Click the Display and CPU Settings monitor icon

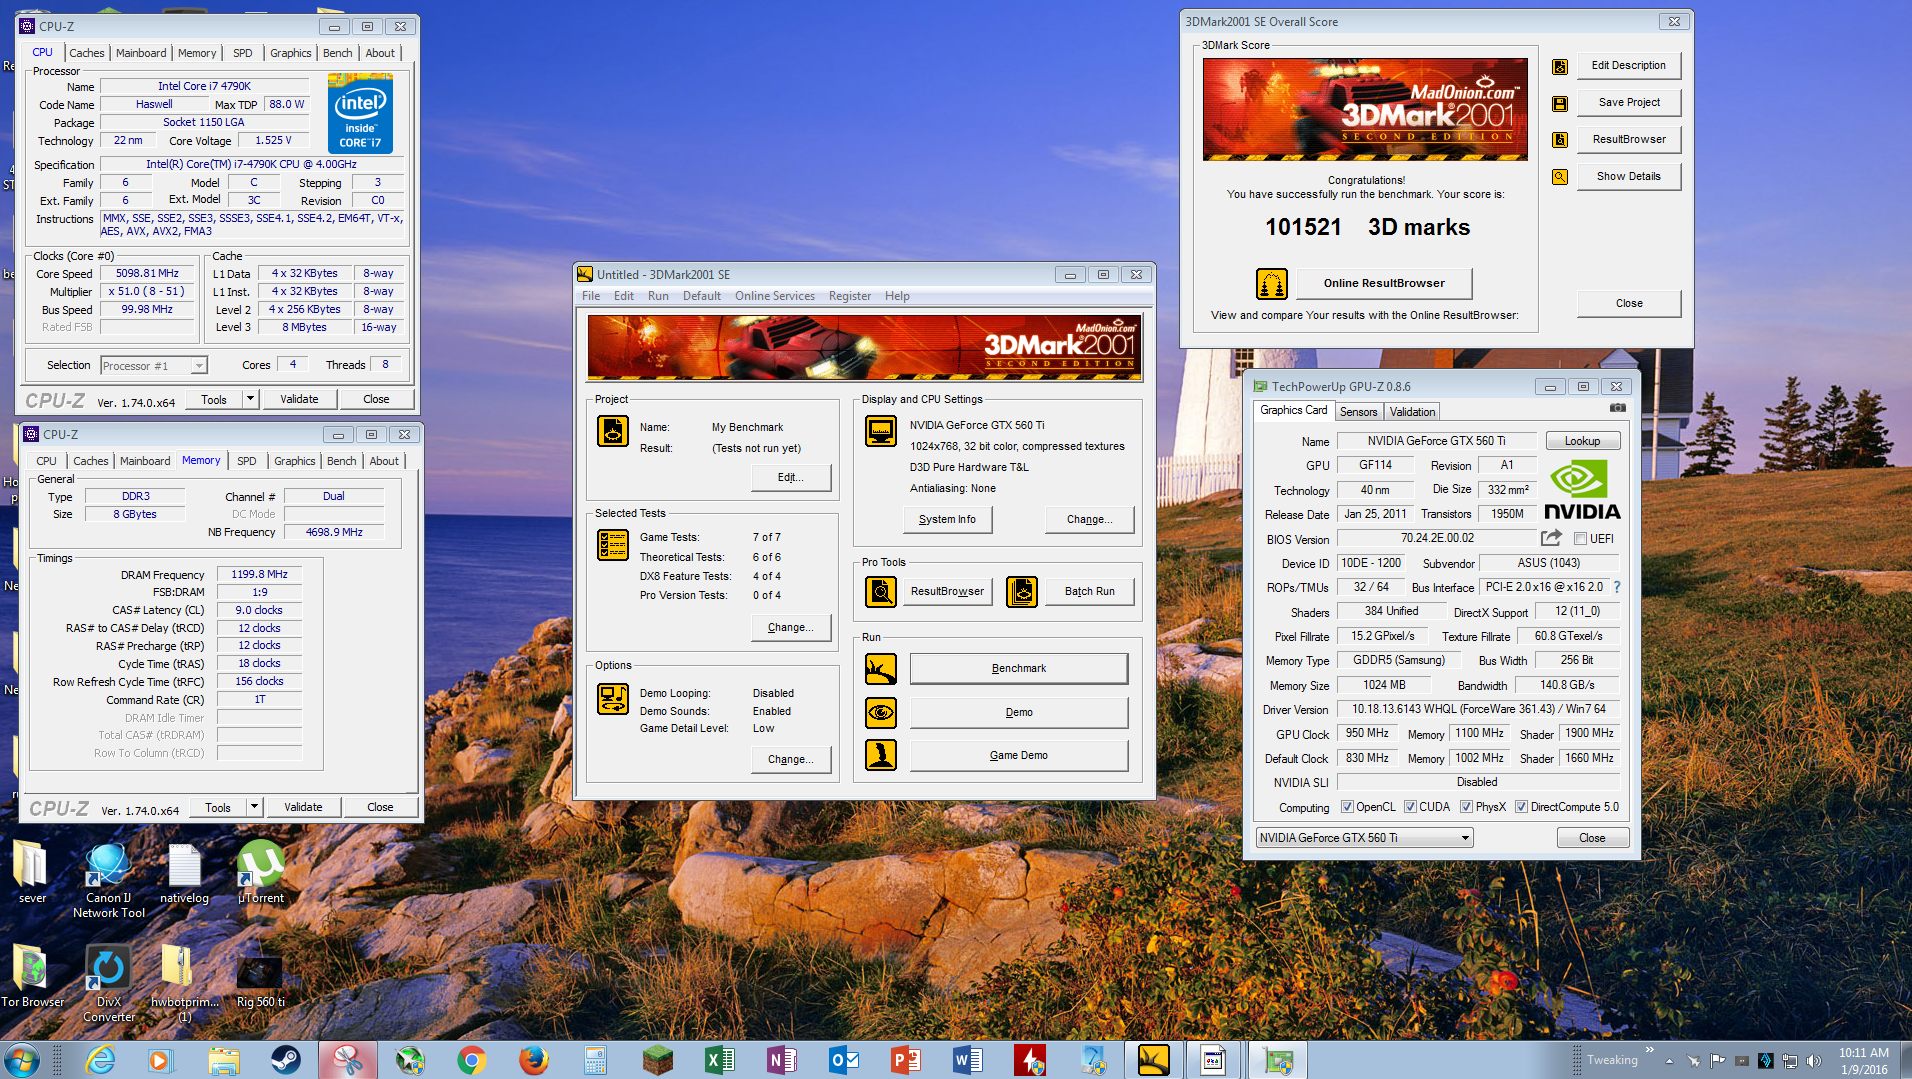881,431
